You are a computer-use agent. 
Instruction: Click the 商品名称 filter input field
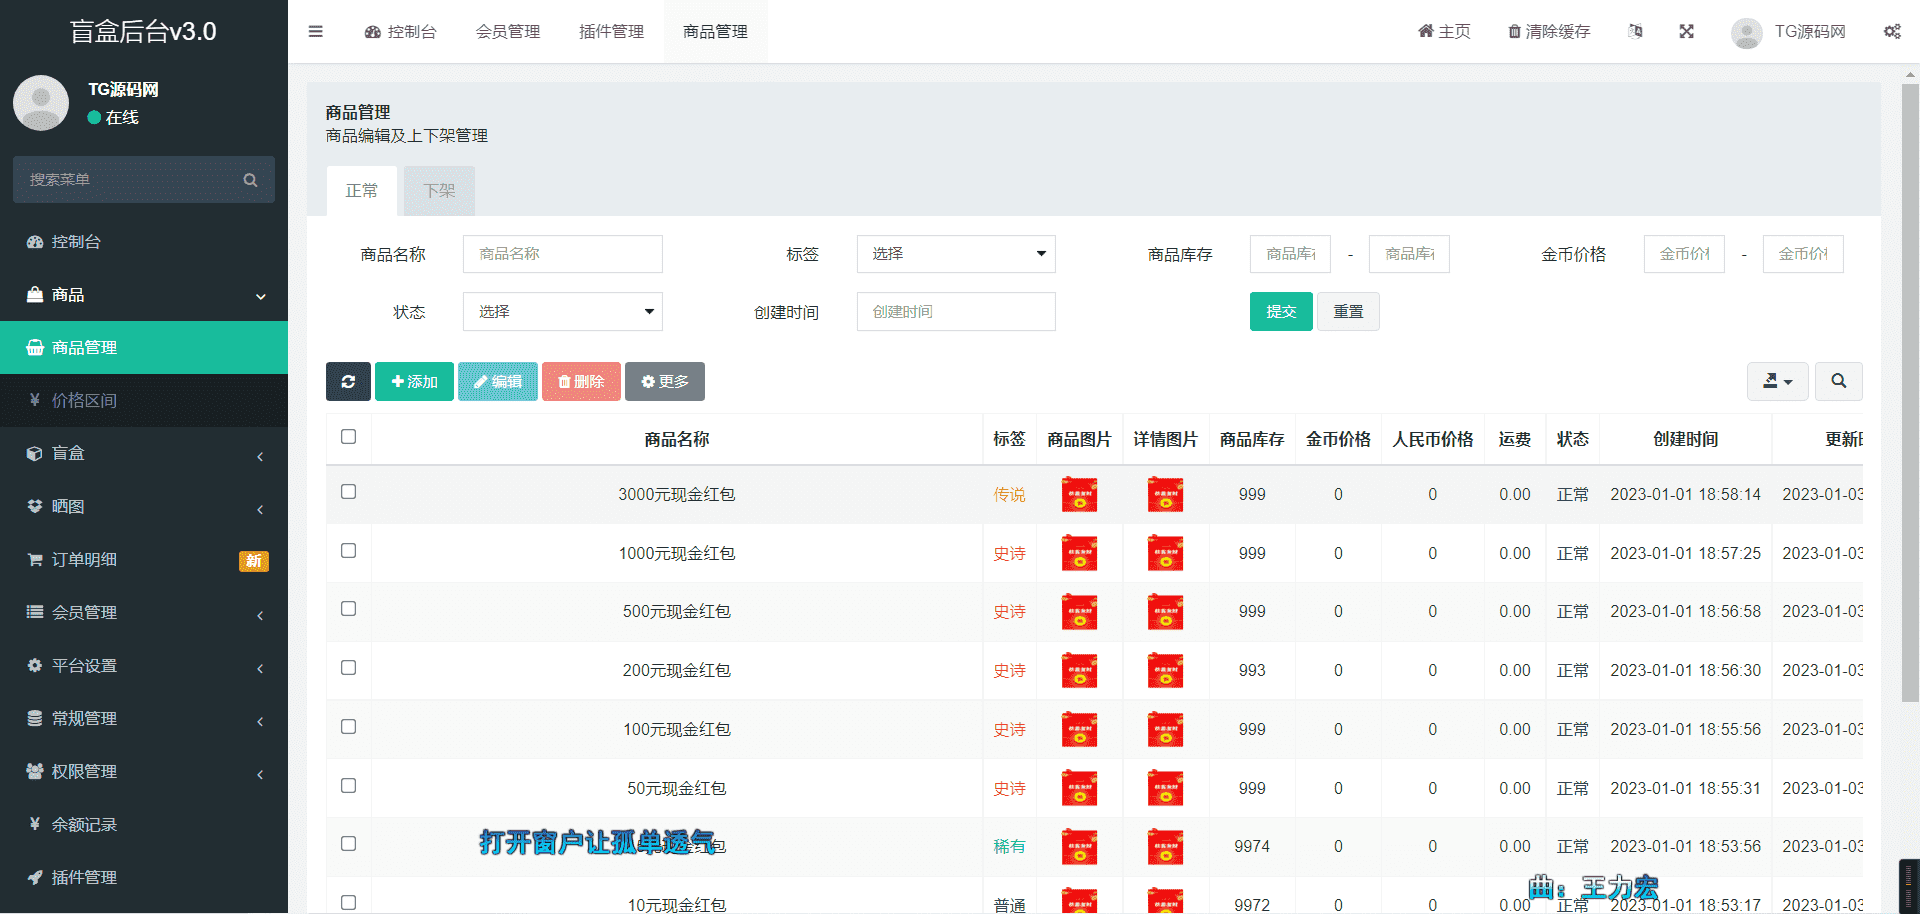click(x=562, y=254)
